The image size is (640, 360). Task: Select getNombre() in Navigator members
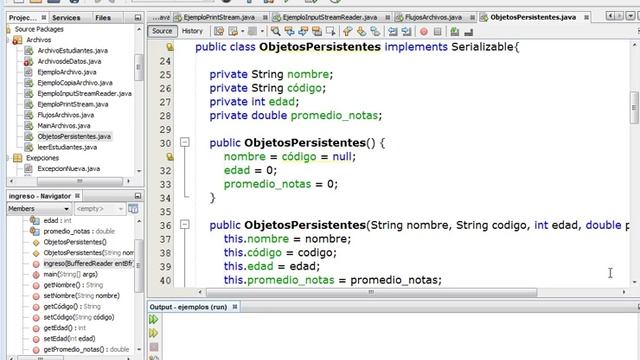(73, 285)
